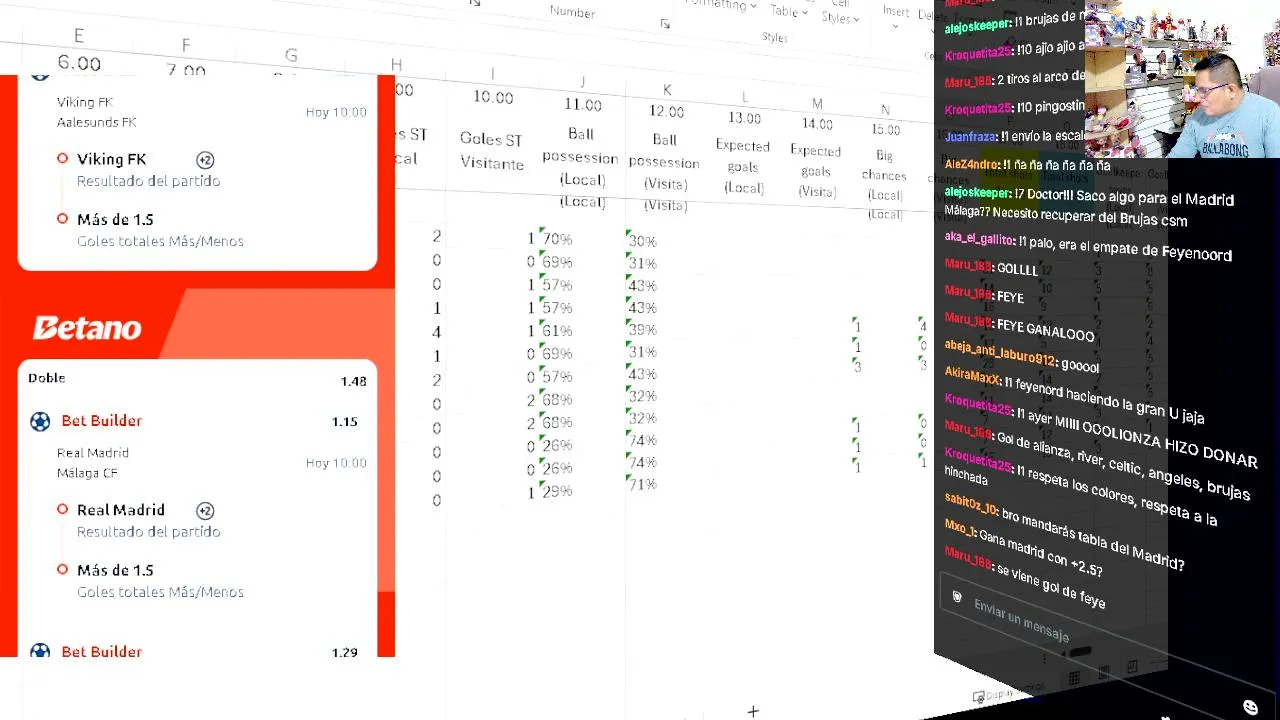Open sabit0z_10's chat username
This screenshot has width=1280, height=720.
970,505
